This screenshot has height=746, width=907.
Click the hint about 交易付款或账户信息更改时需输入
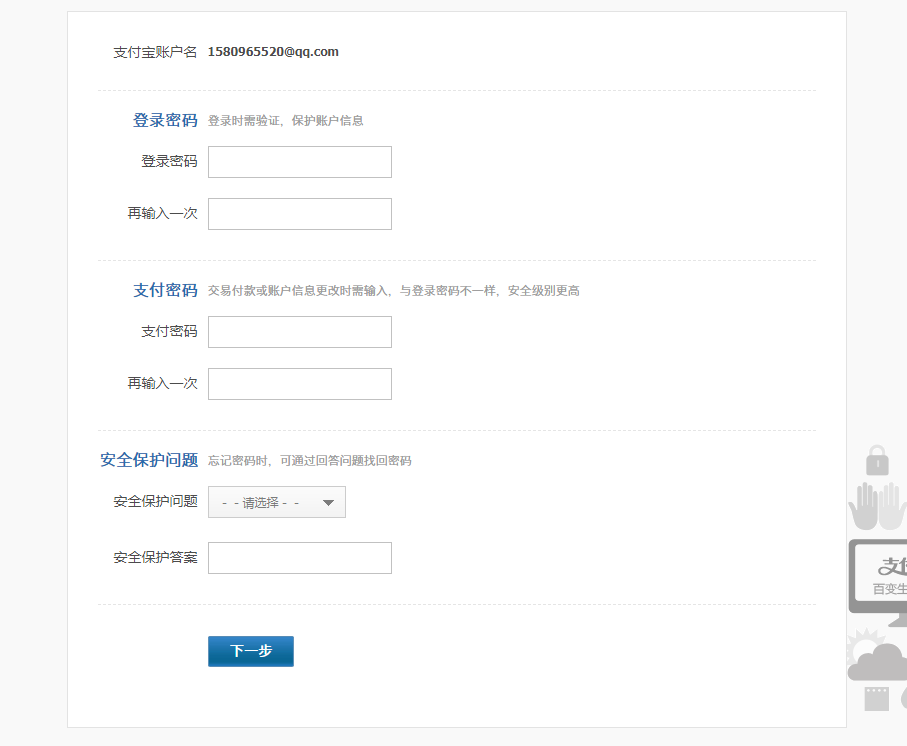[x=394, y=291]
